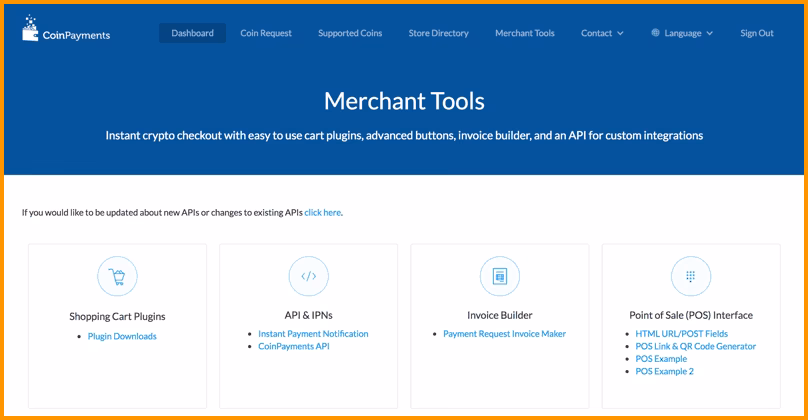The width and height of the screenshot is (808, 420).
Task: Open the Store Directory menu item
Action: pos(438,33)
